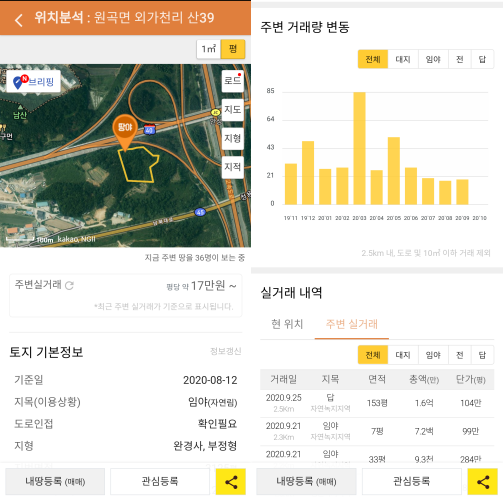Tap the 19'12 chart bar
The image size is (503, 500).
click(308, 173)
